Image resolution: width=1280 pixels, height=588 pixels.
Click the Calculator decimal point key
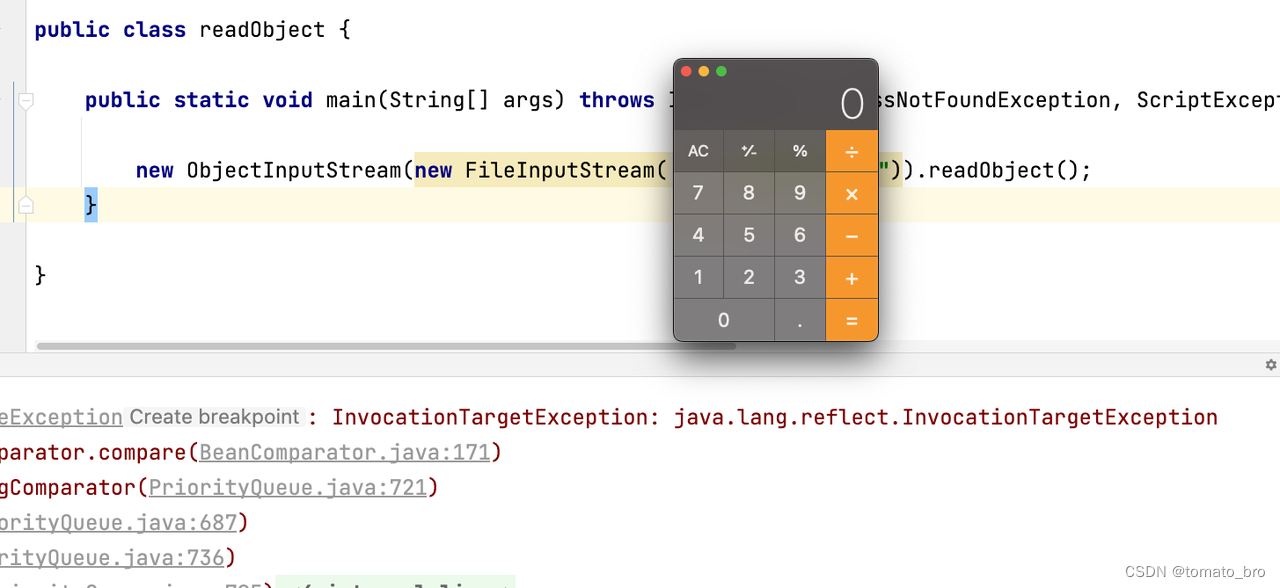[800, 320]
